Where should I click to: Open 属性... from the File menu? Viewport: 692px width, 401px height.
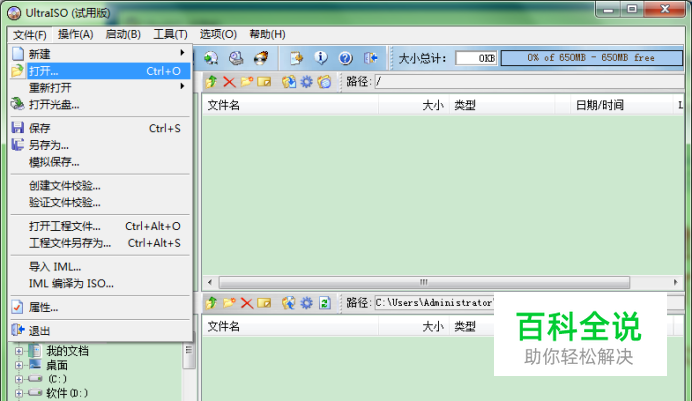[x=101, y=307]
